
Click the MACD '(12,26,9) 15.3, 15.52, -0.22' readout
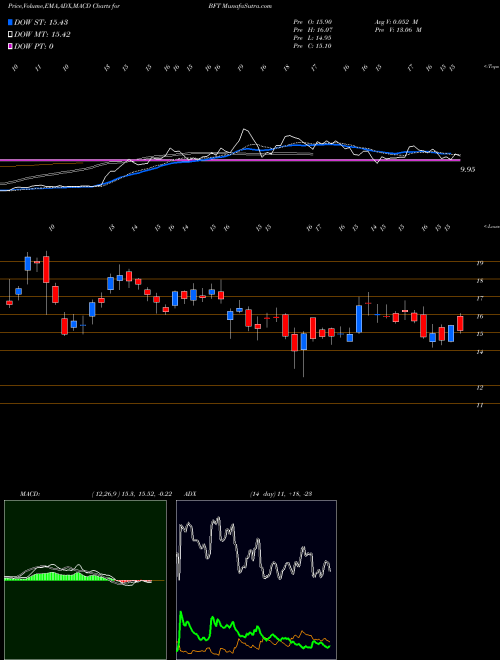[131, 494]
